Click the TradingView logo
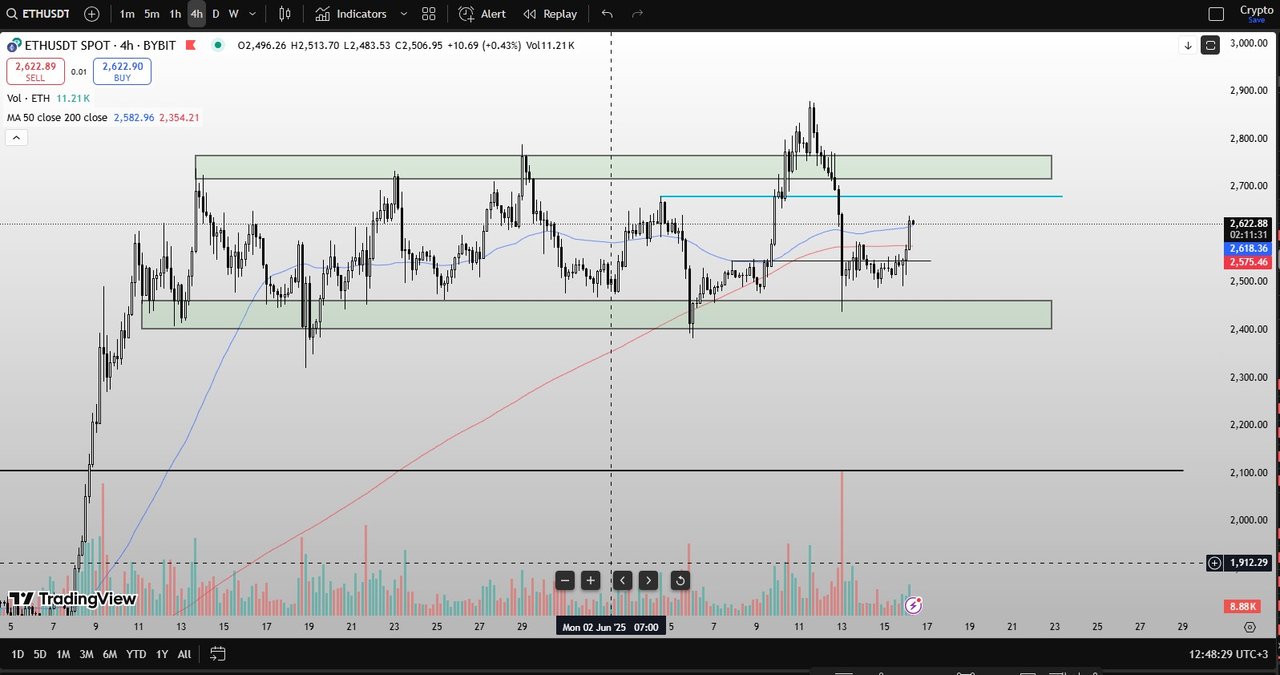This screenshot has width=1280, height=675. (72, 599)
